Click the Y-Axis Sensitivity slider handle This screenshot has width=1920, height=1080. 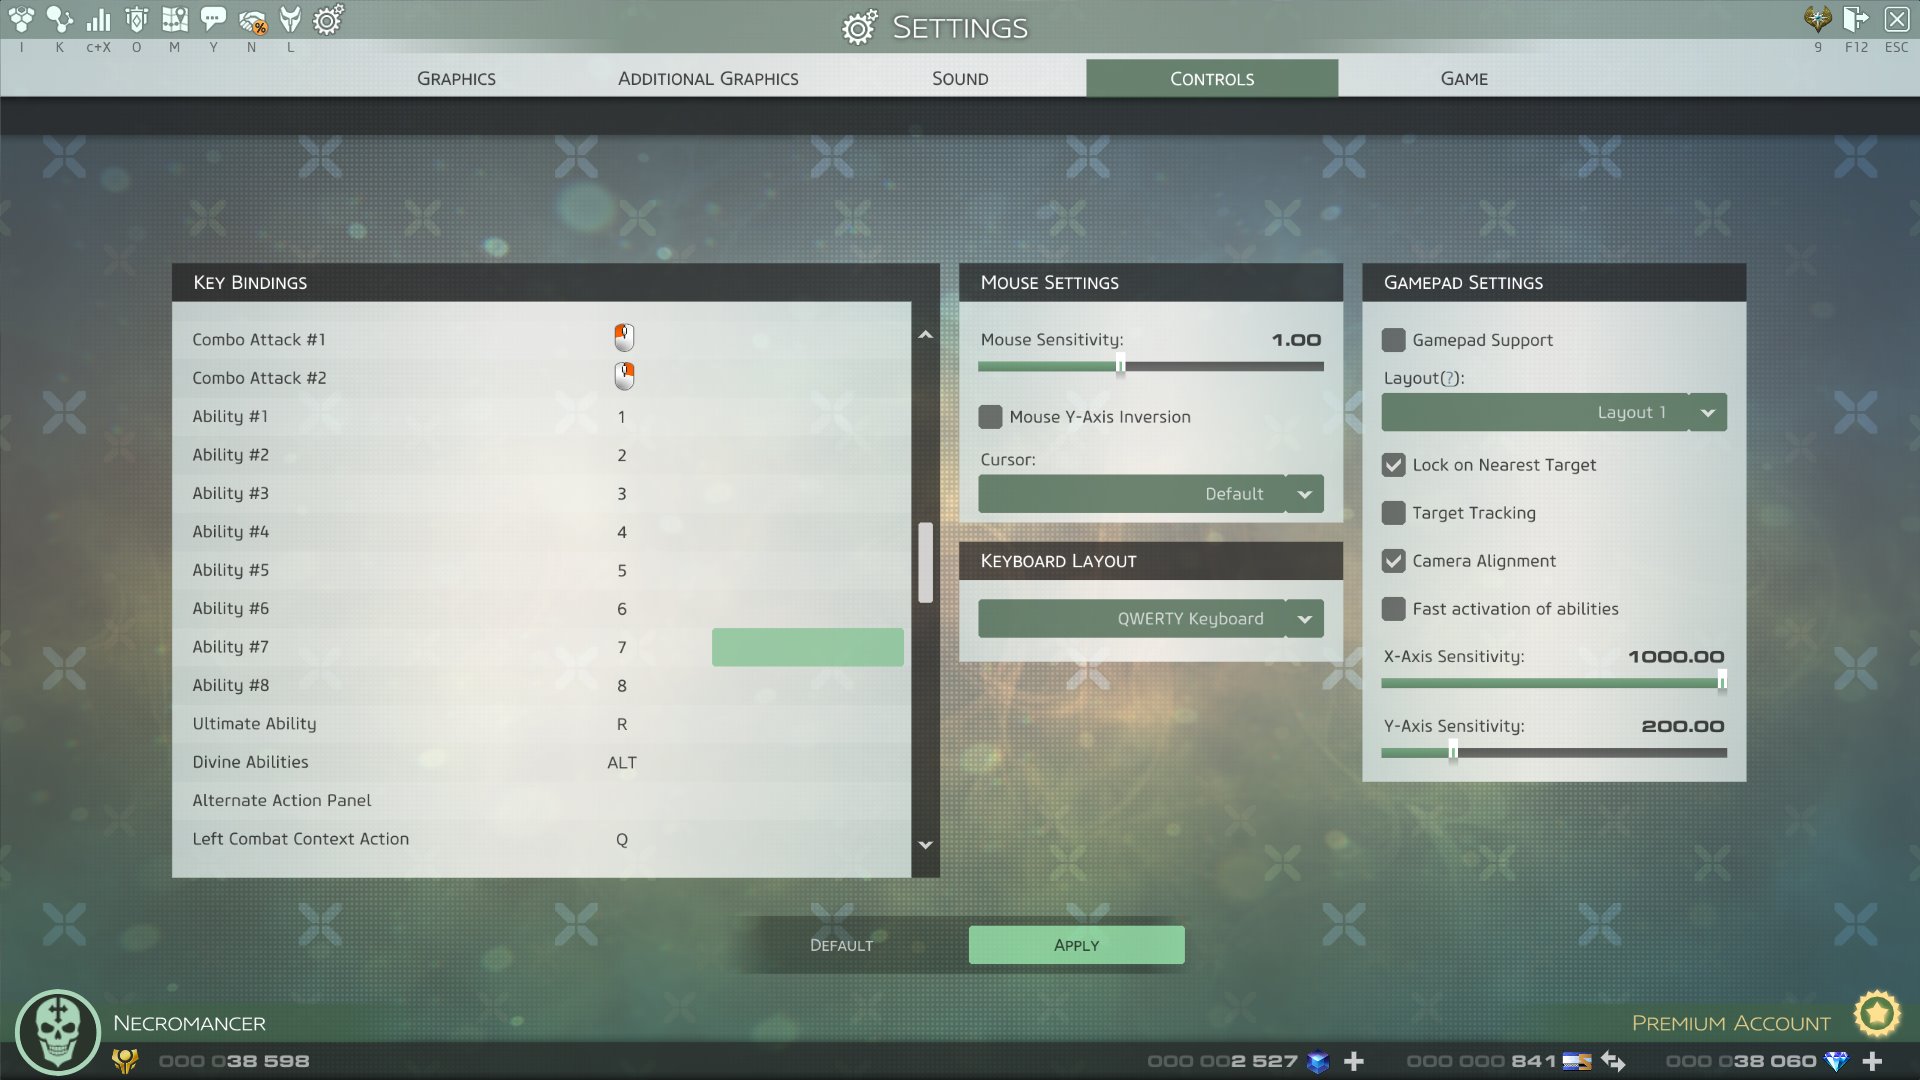click(1453, 751)
